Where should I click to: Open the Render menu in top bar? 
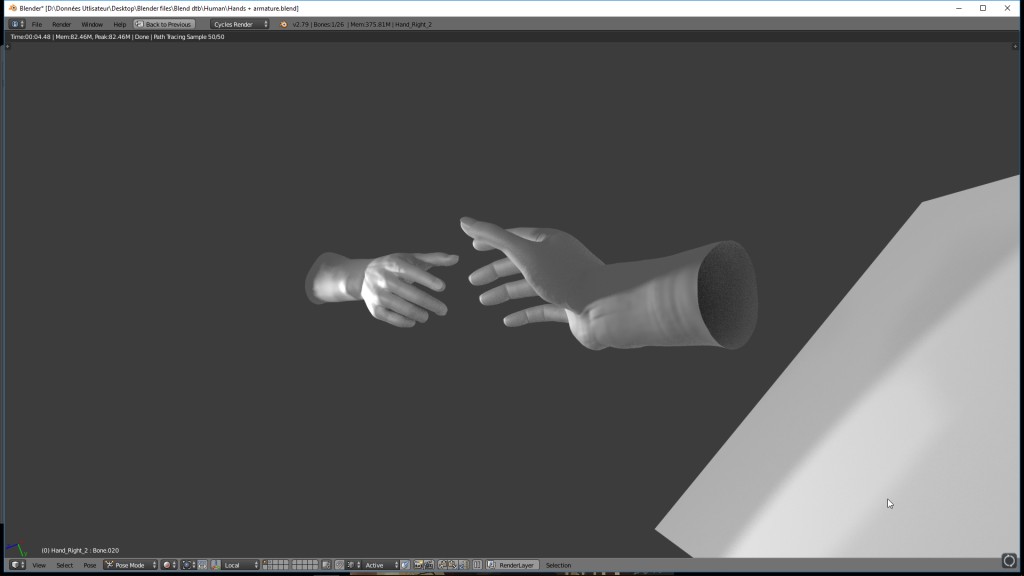pos(62,24)
